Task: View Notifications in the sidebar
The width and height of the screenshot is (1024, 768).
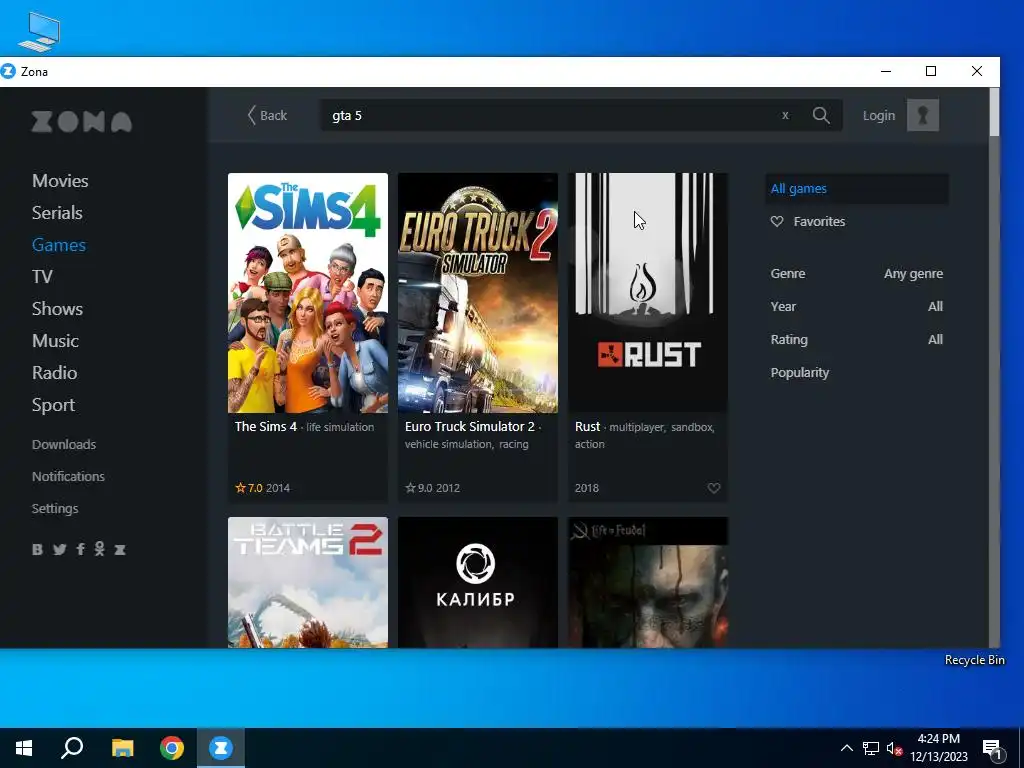Action: pyautogui.click(x=69, y=477)
